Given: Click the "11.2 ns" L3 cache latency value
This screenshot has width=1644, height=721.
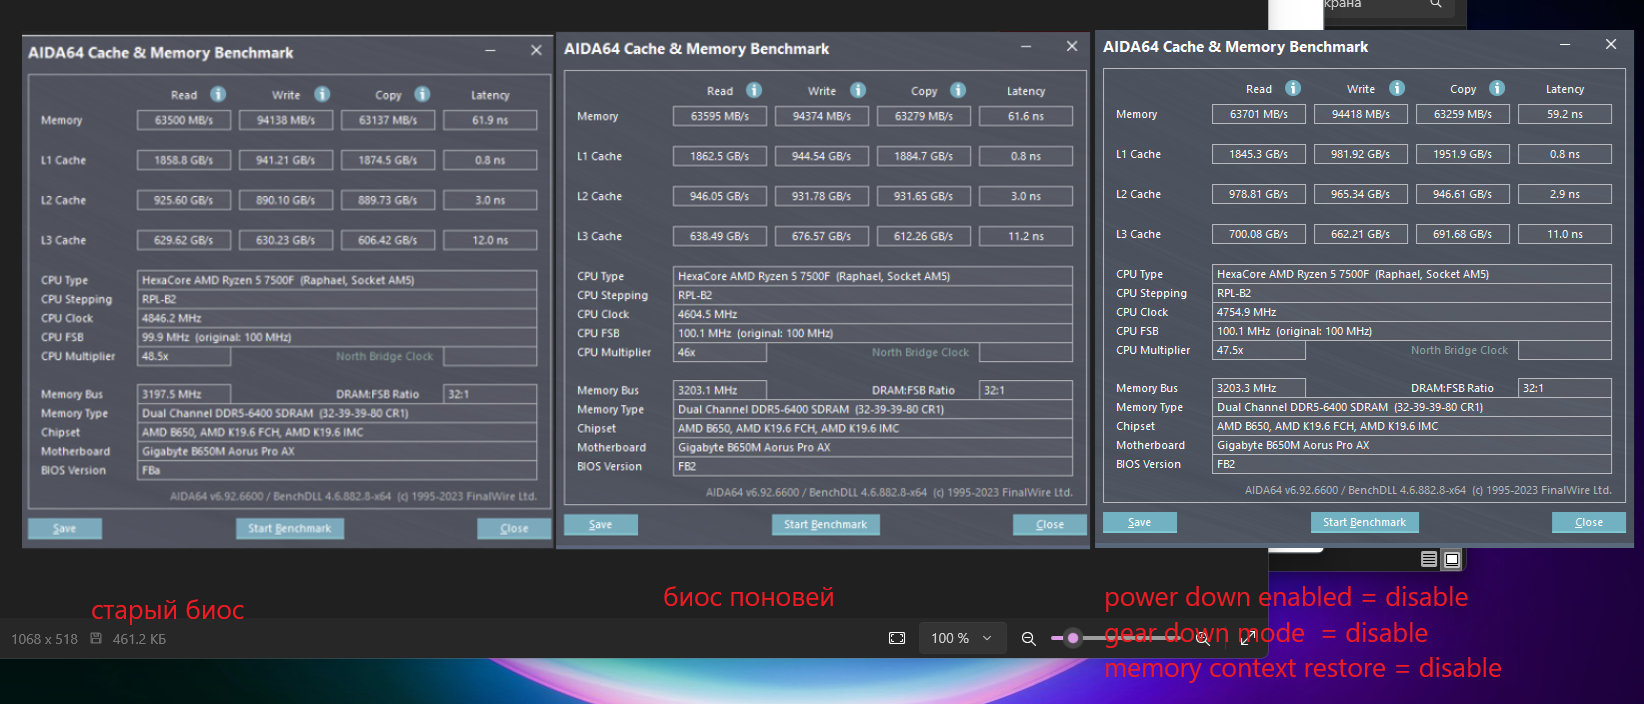Looking at the screenshot, I should 1026,236.
